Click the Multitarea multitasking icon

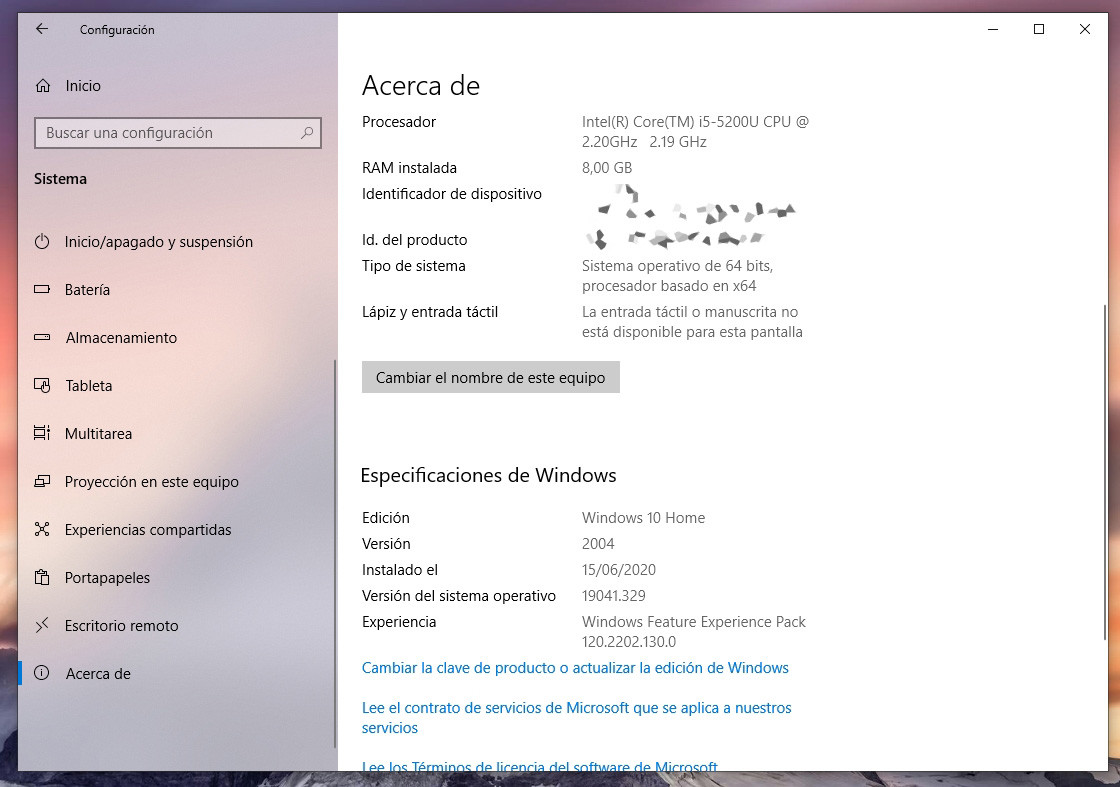pyautogui.click(x=42, y=434)
